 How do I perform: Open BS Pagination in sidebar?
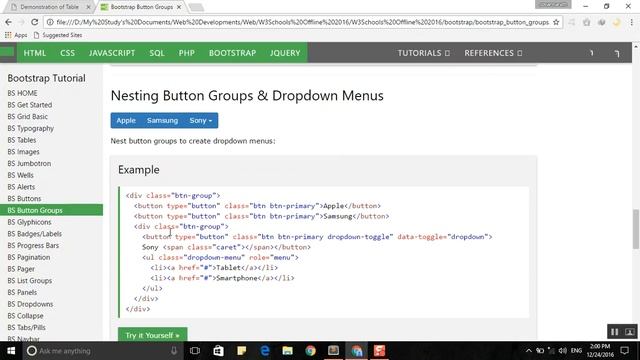[29, 257]
